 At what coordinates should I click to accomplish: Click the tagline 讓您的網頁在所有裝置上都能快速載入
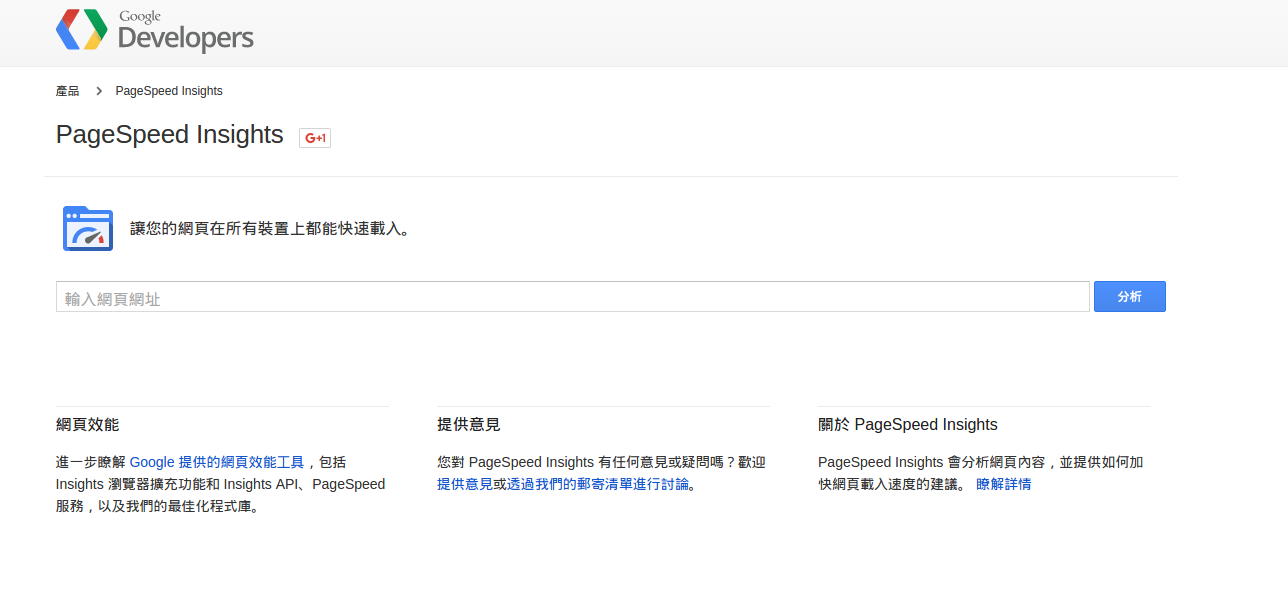(x=270, y=229)
